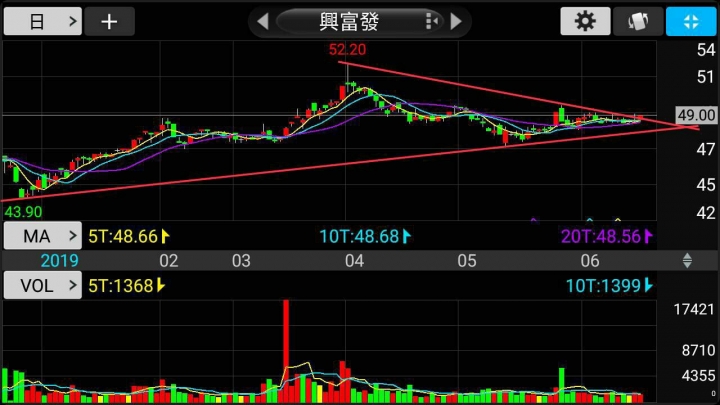Click the 4355 volume axis label
The image size is (720, 405).
pos(698,376)
